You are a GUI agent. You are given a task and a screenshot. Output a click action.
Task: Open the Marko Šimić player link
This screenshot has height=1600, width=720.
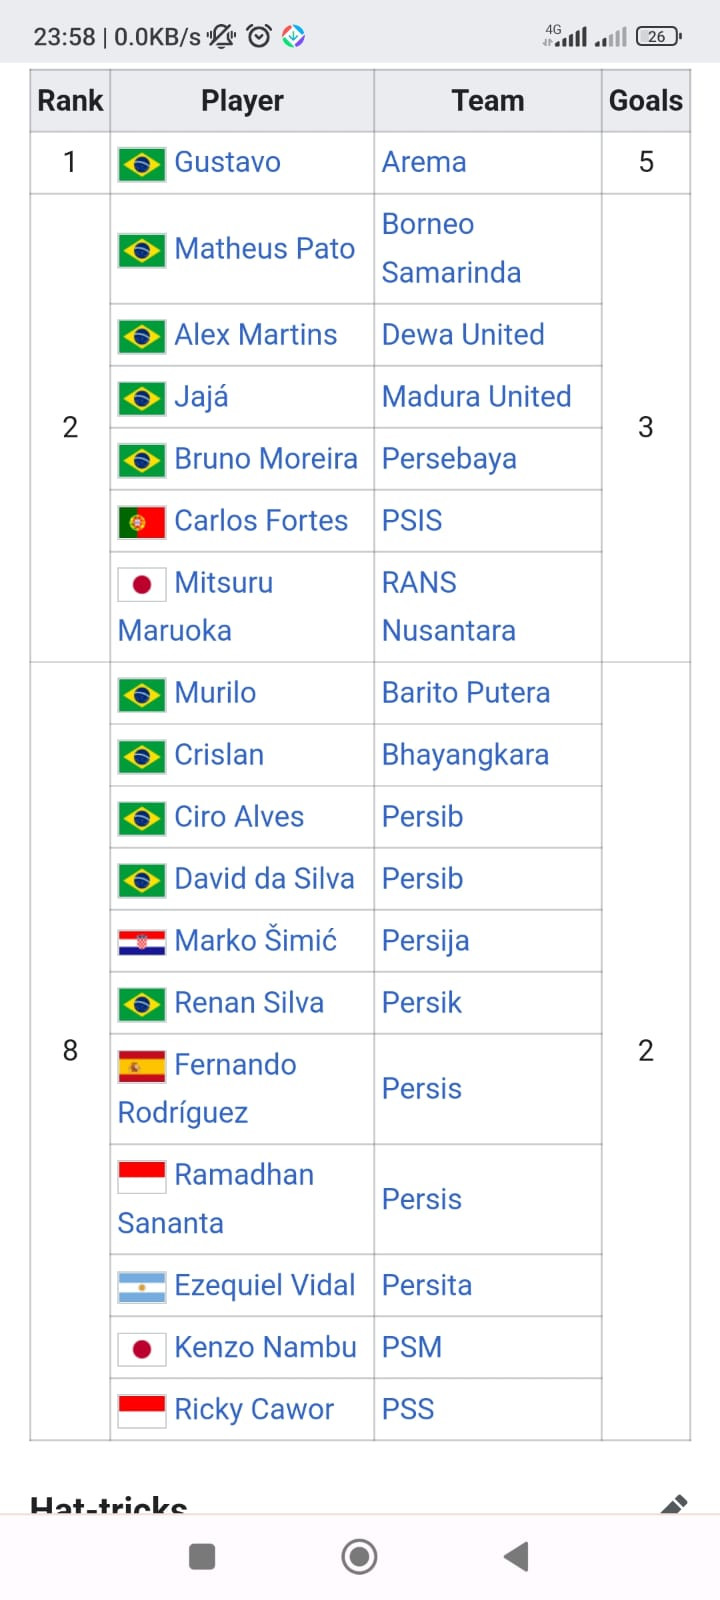(x=255, y=940)
